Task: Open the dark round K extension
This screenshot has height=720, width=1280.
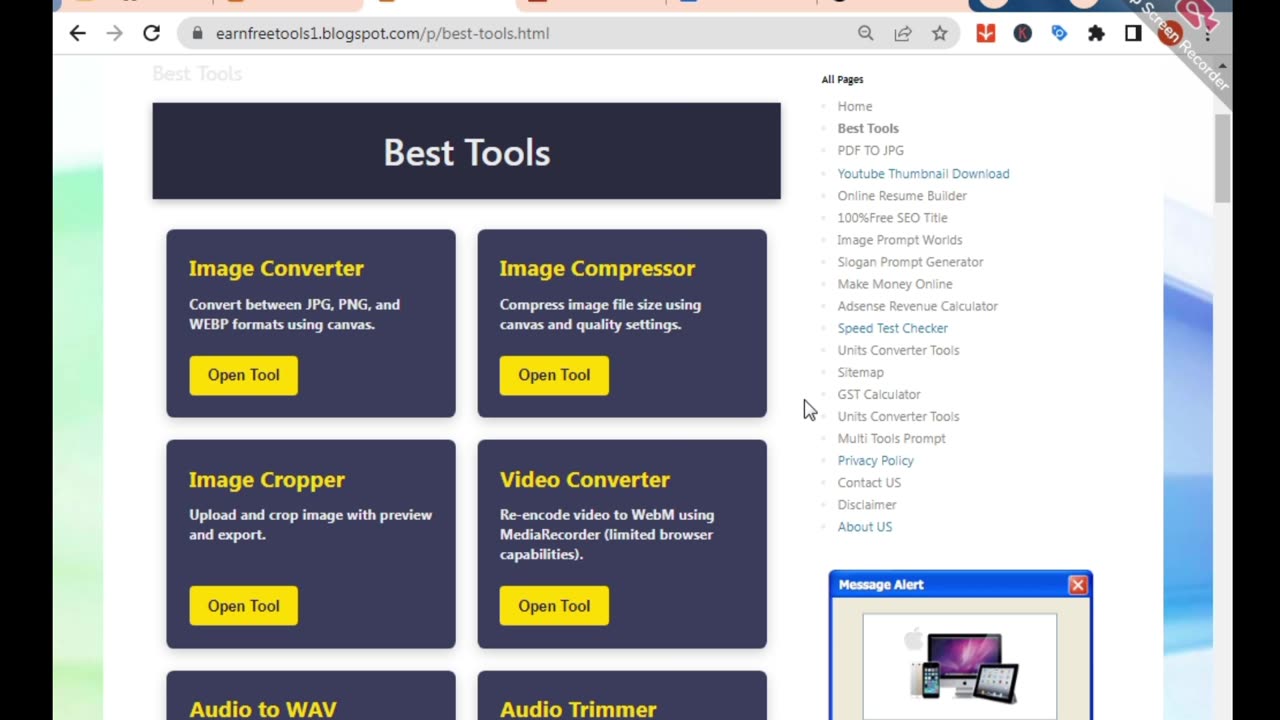Action: (1022, 33)
